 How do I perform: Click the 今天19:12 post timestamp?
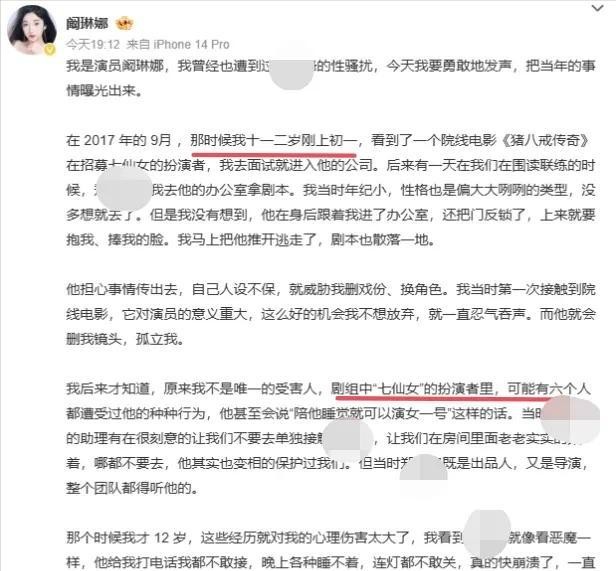click(93, 44)
